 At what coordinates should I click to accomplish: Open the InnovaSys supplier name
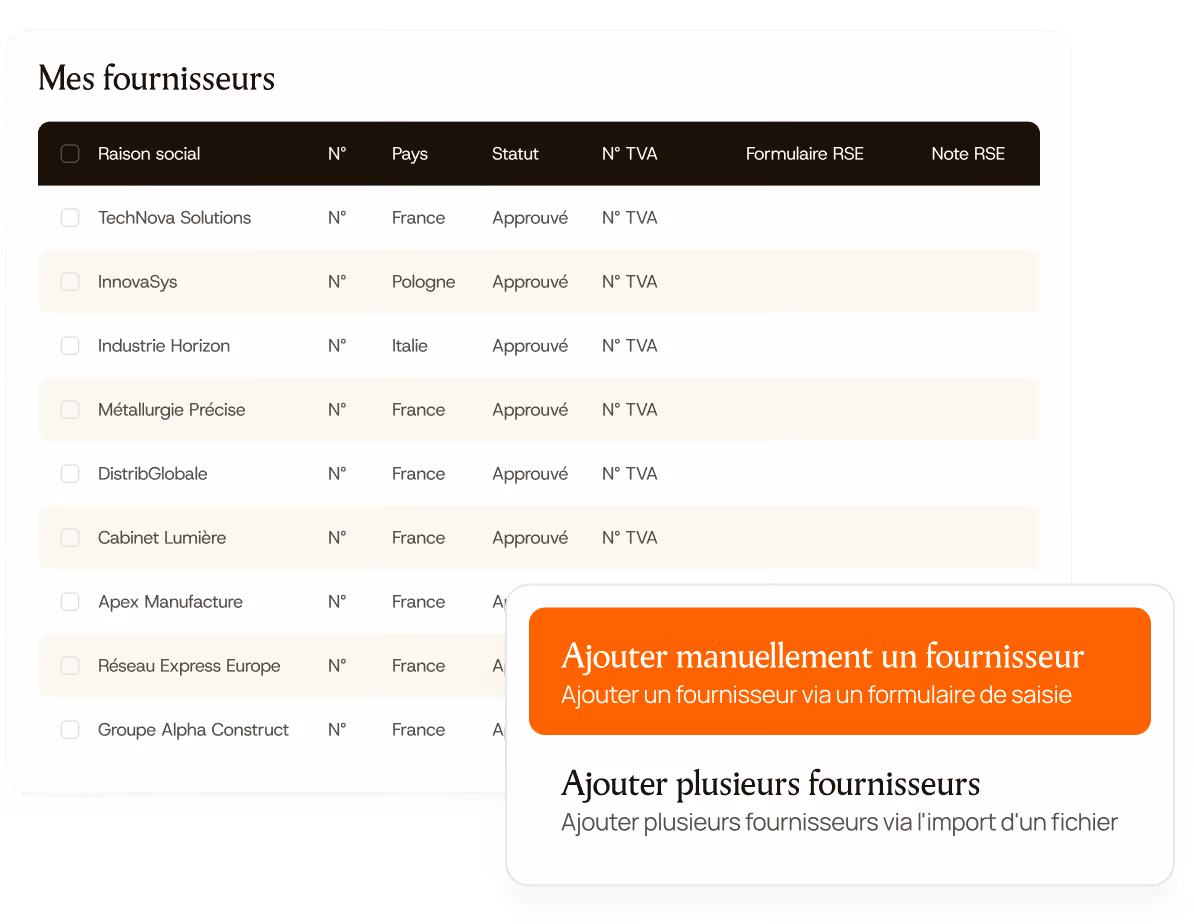[x=138, y=283]
